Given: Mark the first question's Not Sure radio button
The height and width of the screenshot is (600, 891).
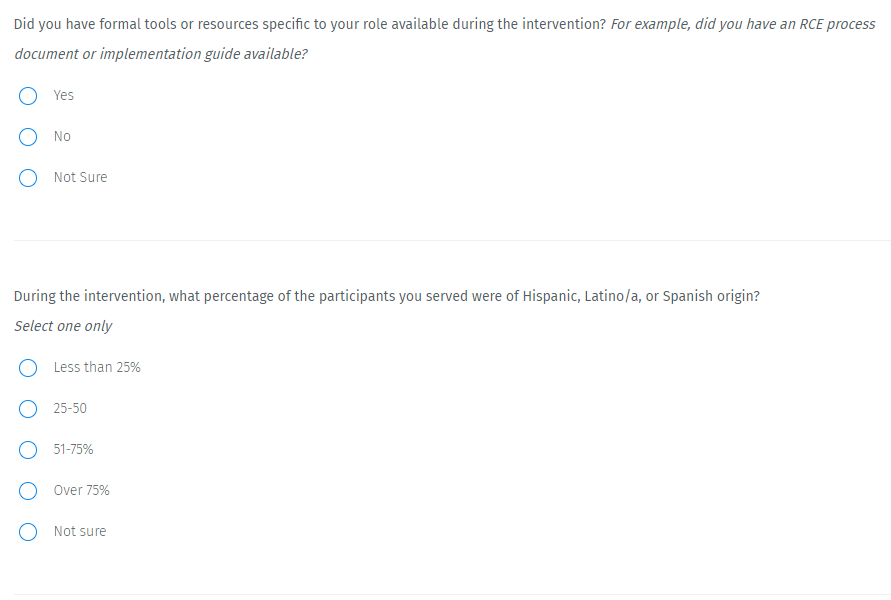Looking at the screenshot, I should click(30, 178).
